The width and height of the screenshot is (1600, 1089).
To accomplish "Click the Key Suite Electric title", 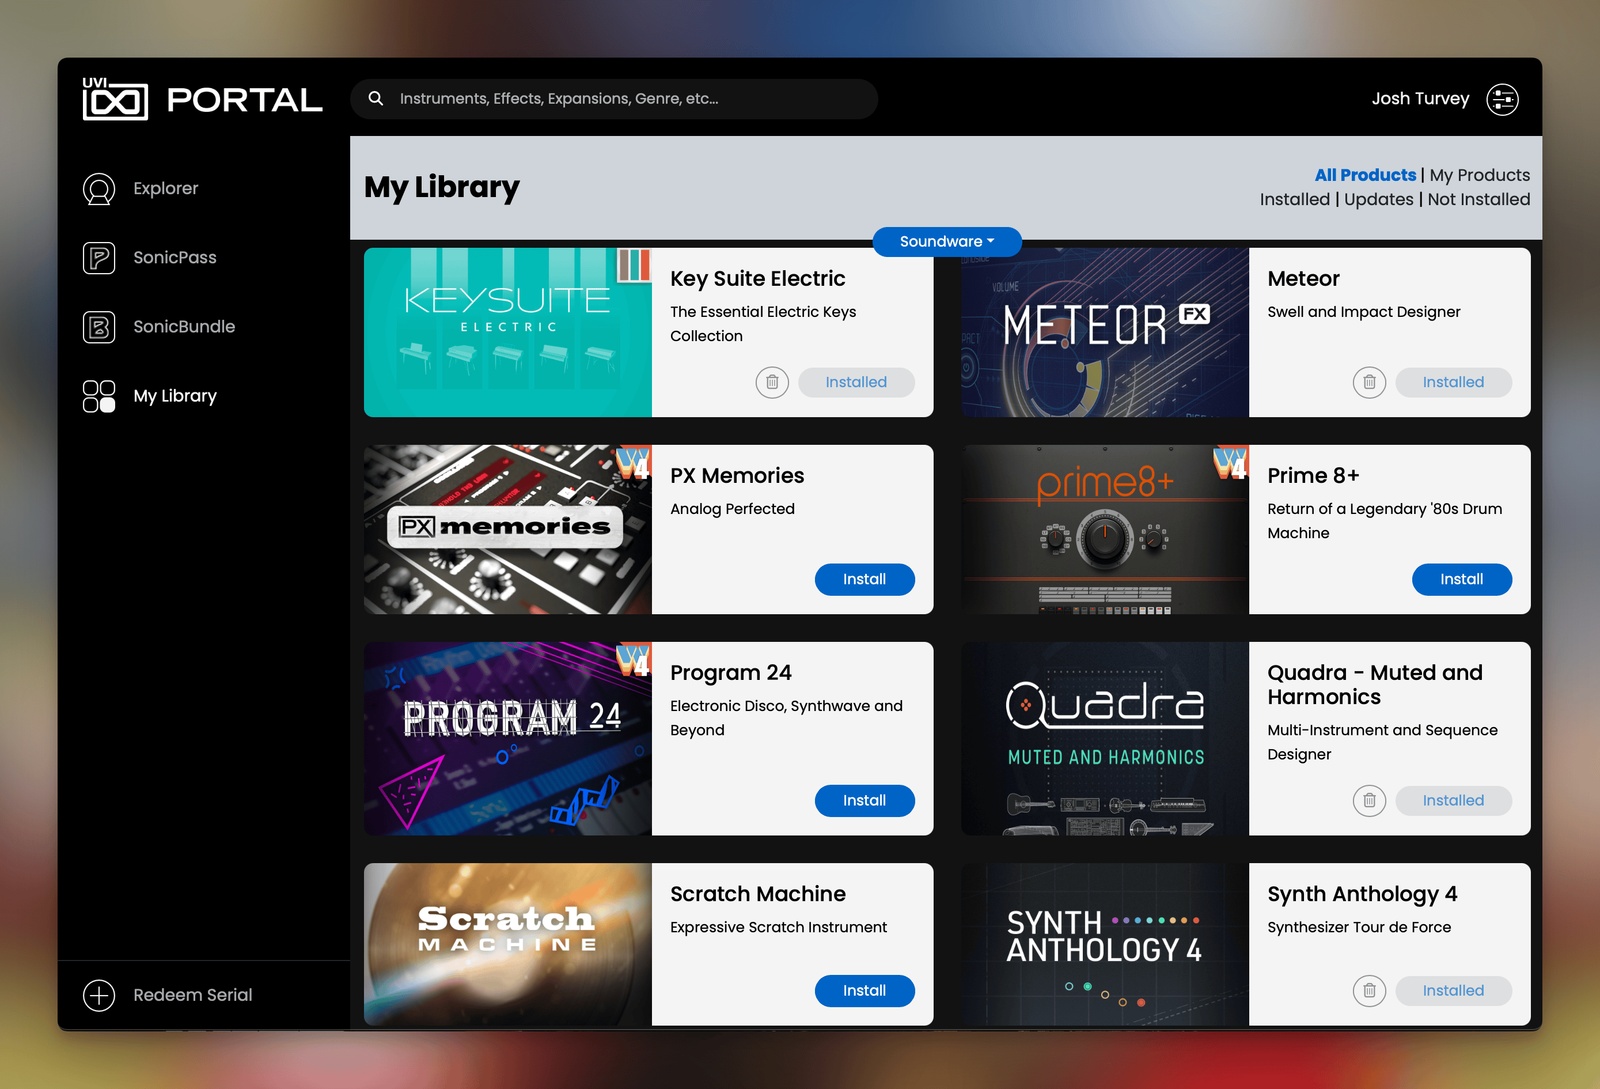I will (758, 279).
